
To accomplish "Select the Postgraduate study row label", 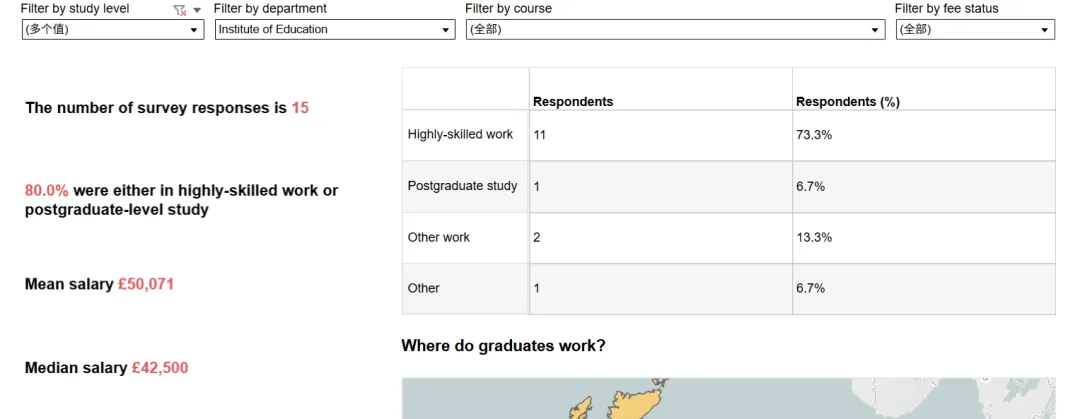I will coord(462,186).
